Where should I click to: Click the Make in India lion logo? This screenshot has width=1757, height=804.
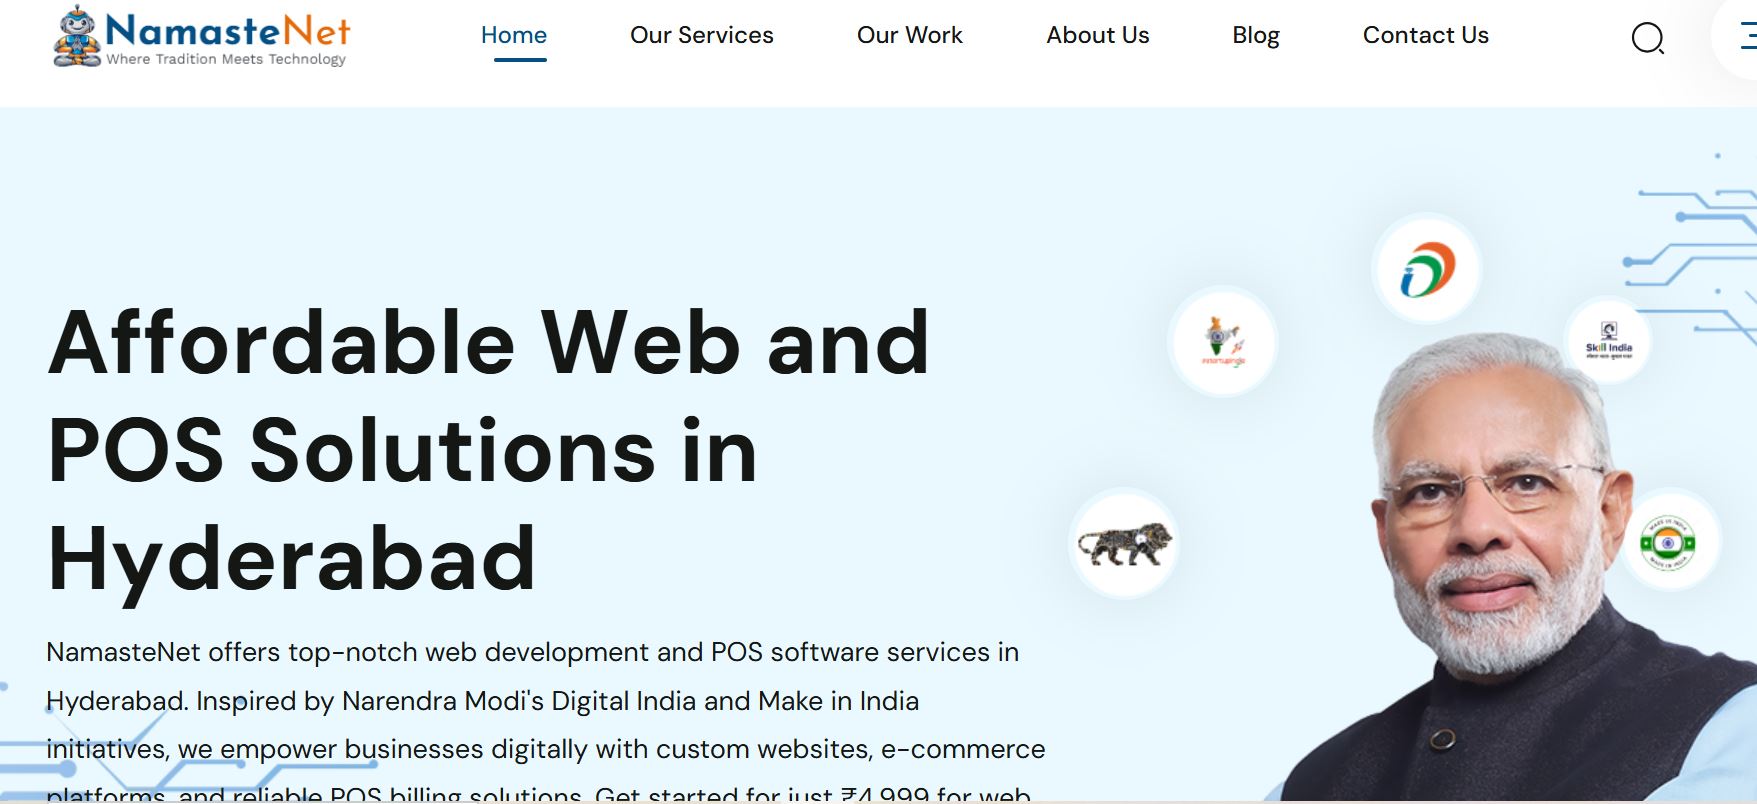1124,544
